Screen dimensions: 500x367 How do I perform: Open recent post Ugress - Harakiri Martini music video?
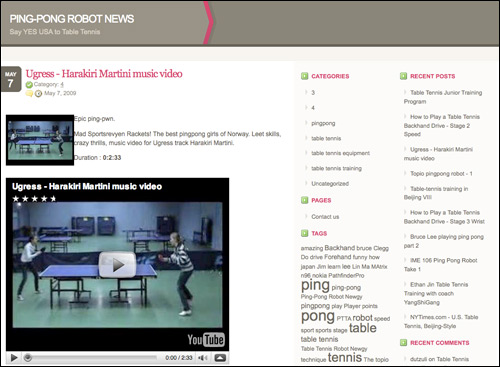(438, 154)
